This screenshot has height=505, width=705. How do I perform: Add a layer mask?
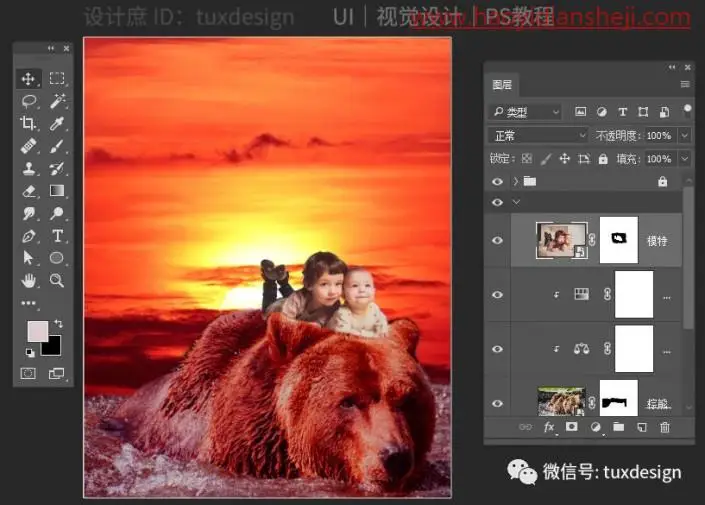click(x=571, y=427)
